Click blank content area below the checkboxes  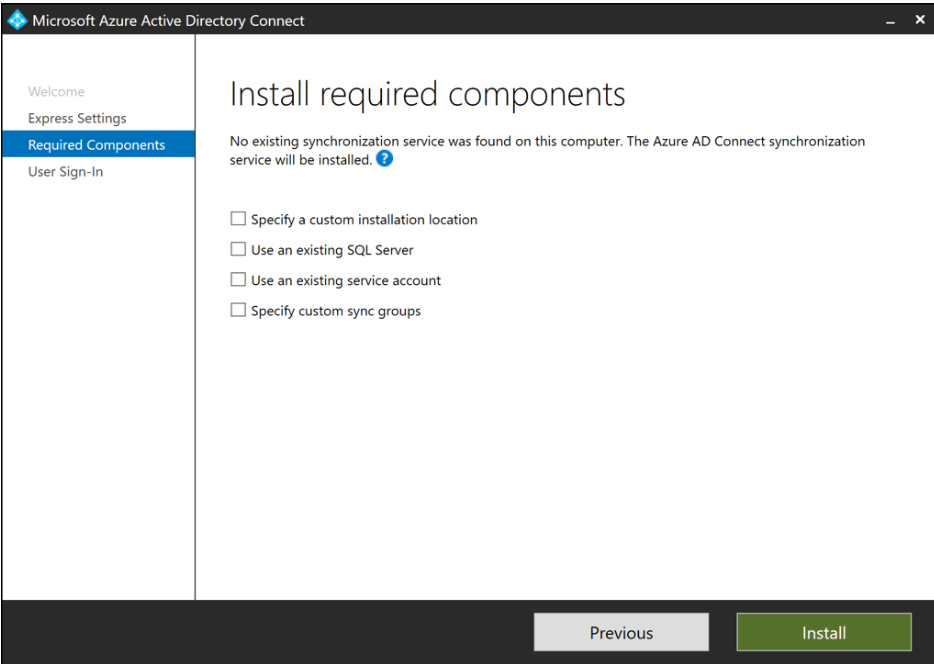pyautogui.click(x=560, y=450)
